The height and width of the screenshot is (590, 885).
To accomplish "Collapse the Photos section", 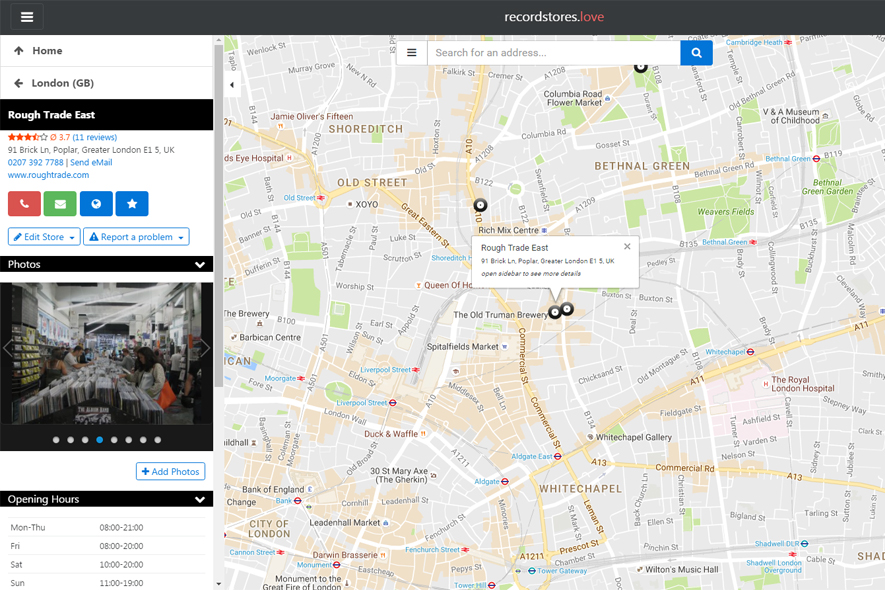I will click(x=200, y=264).
